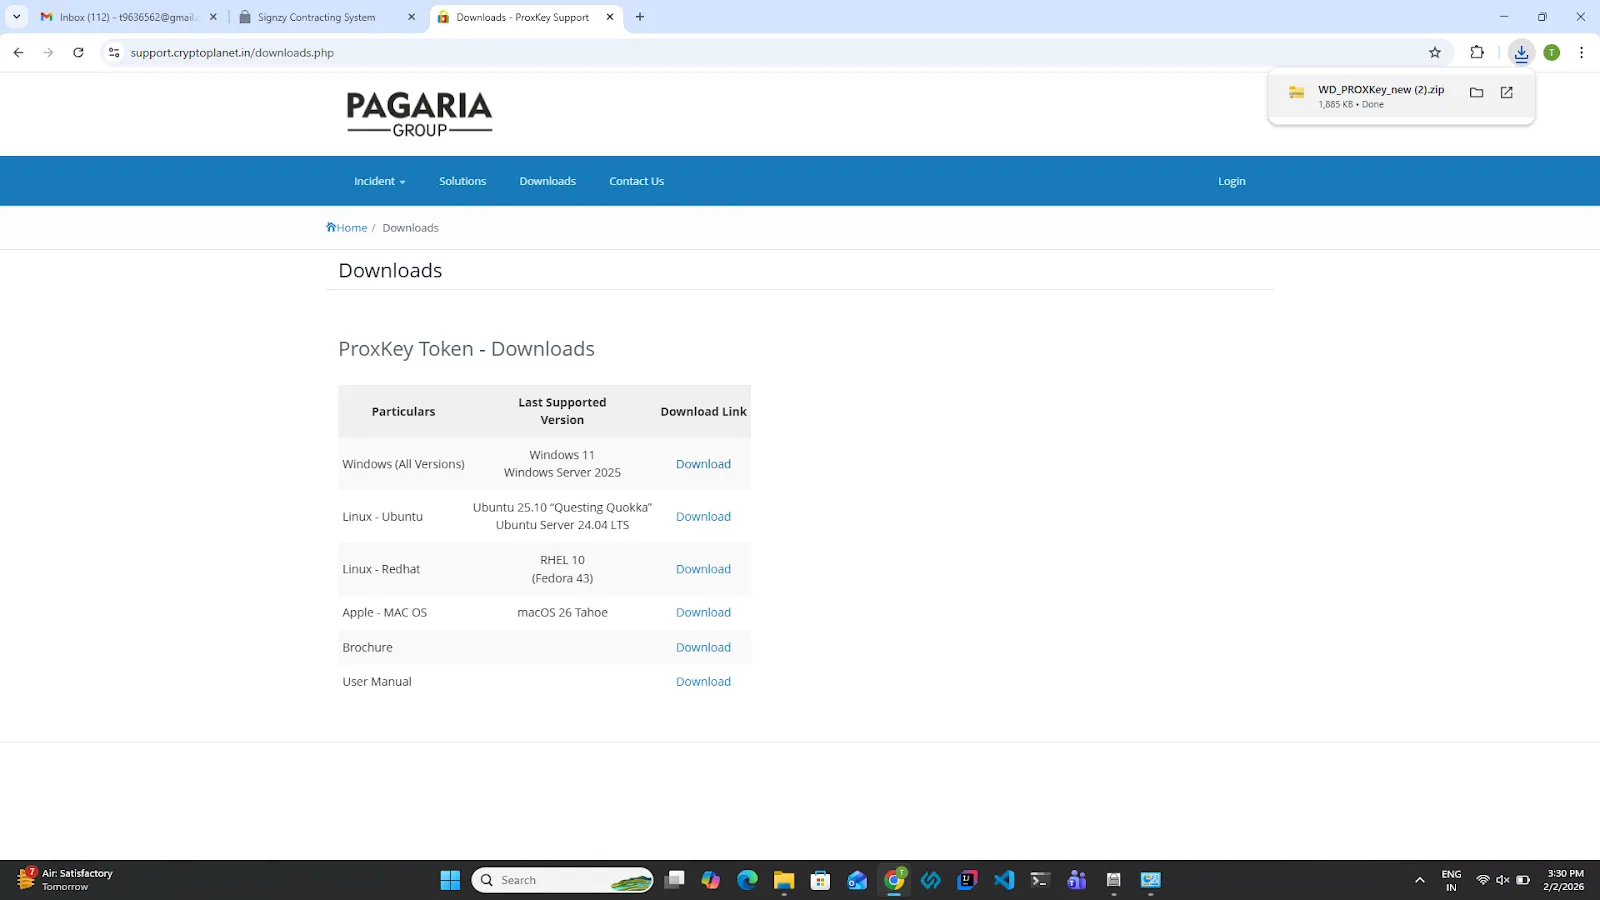Click the Home breadcrumb link text

(x=352, y=228)
